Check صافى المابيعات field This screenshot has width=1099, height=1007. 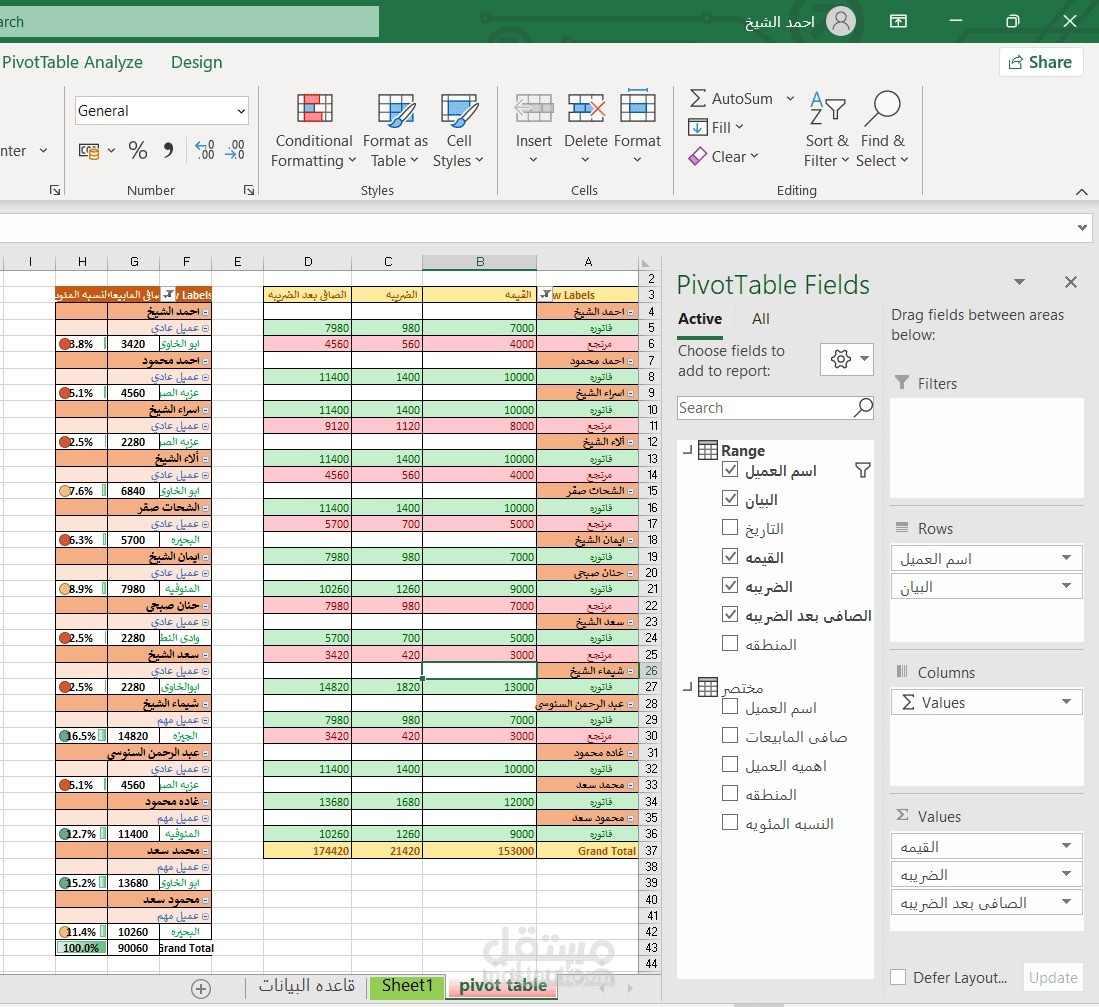coord(730,735)
